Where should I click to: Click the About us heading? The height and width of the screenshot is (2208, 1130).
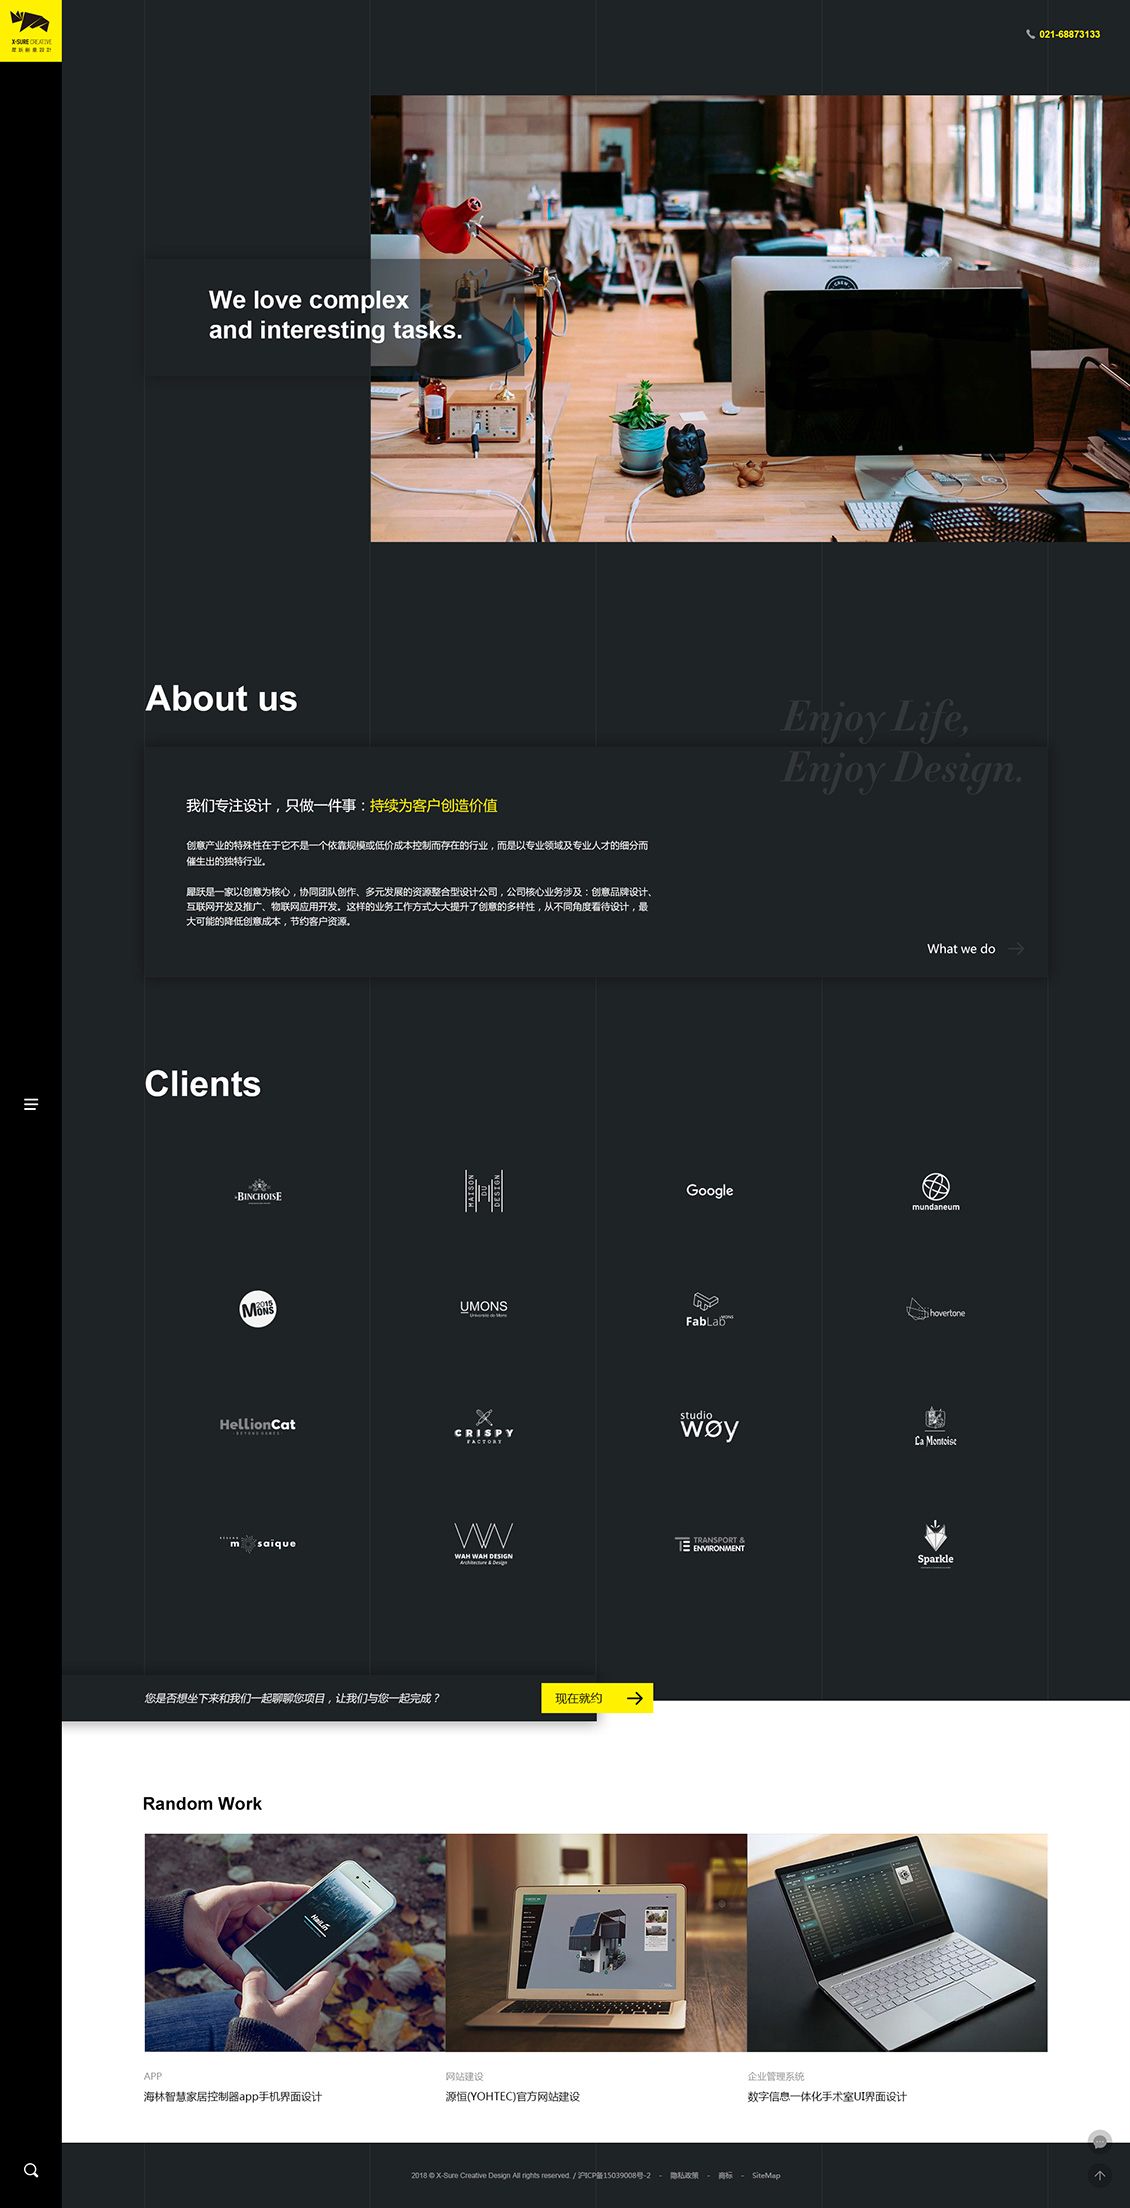tap(222, 698)
